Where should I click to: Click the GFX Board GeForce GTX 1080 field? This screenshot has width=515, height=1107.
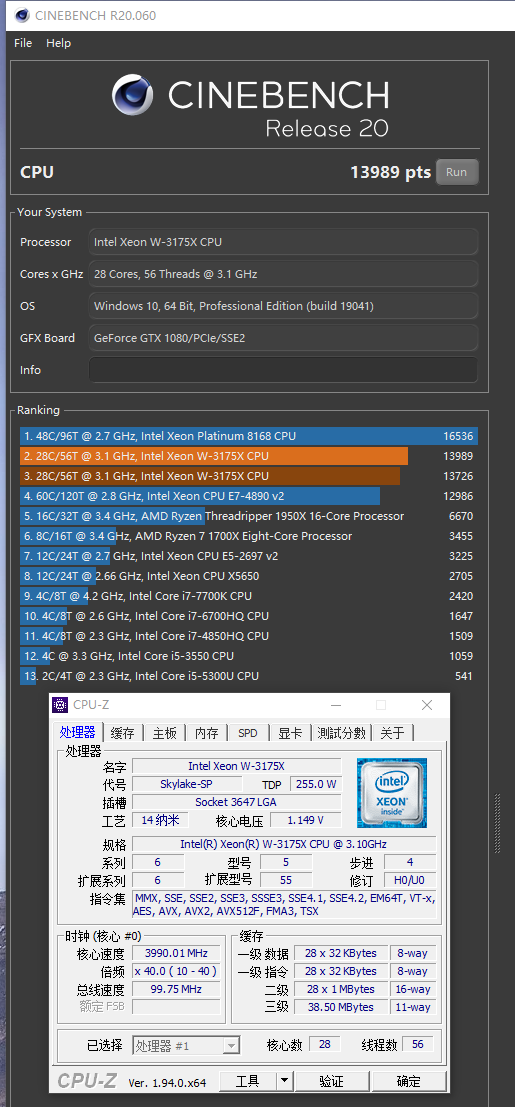(x=283, y=338)
